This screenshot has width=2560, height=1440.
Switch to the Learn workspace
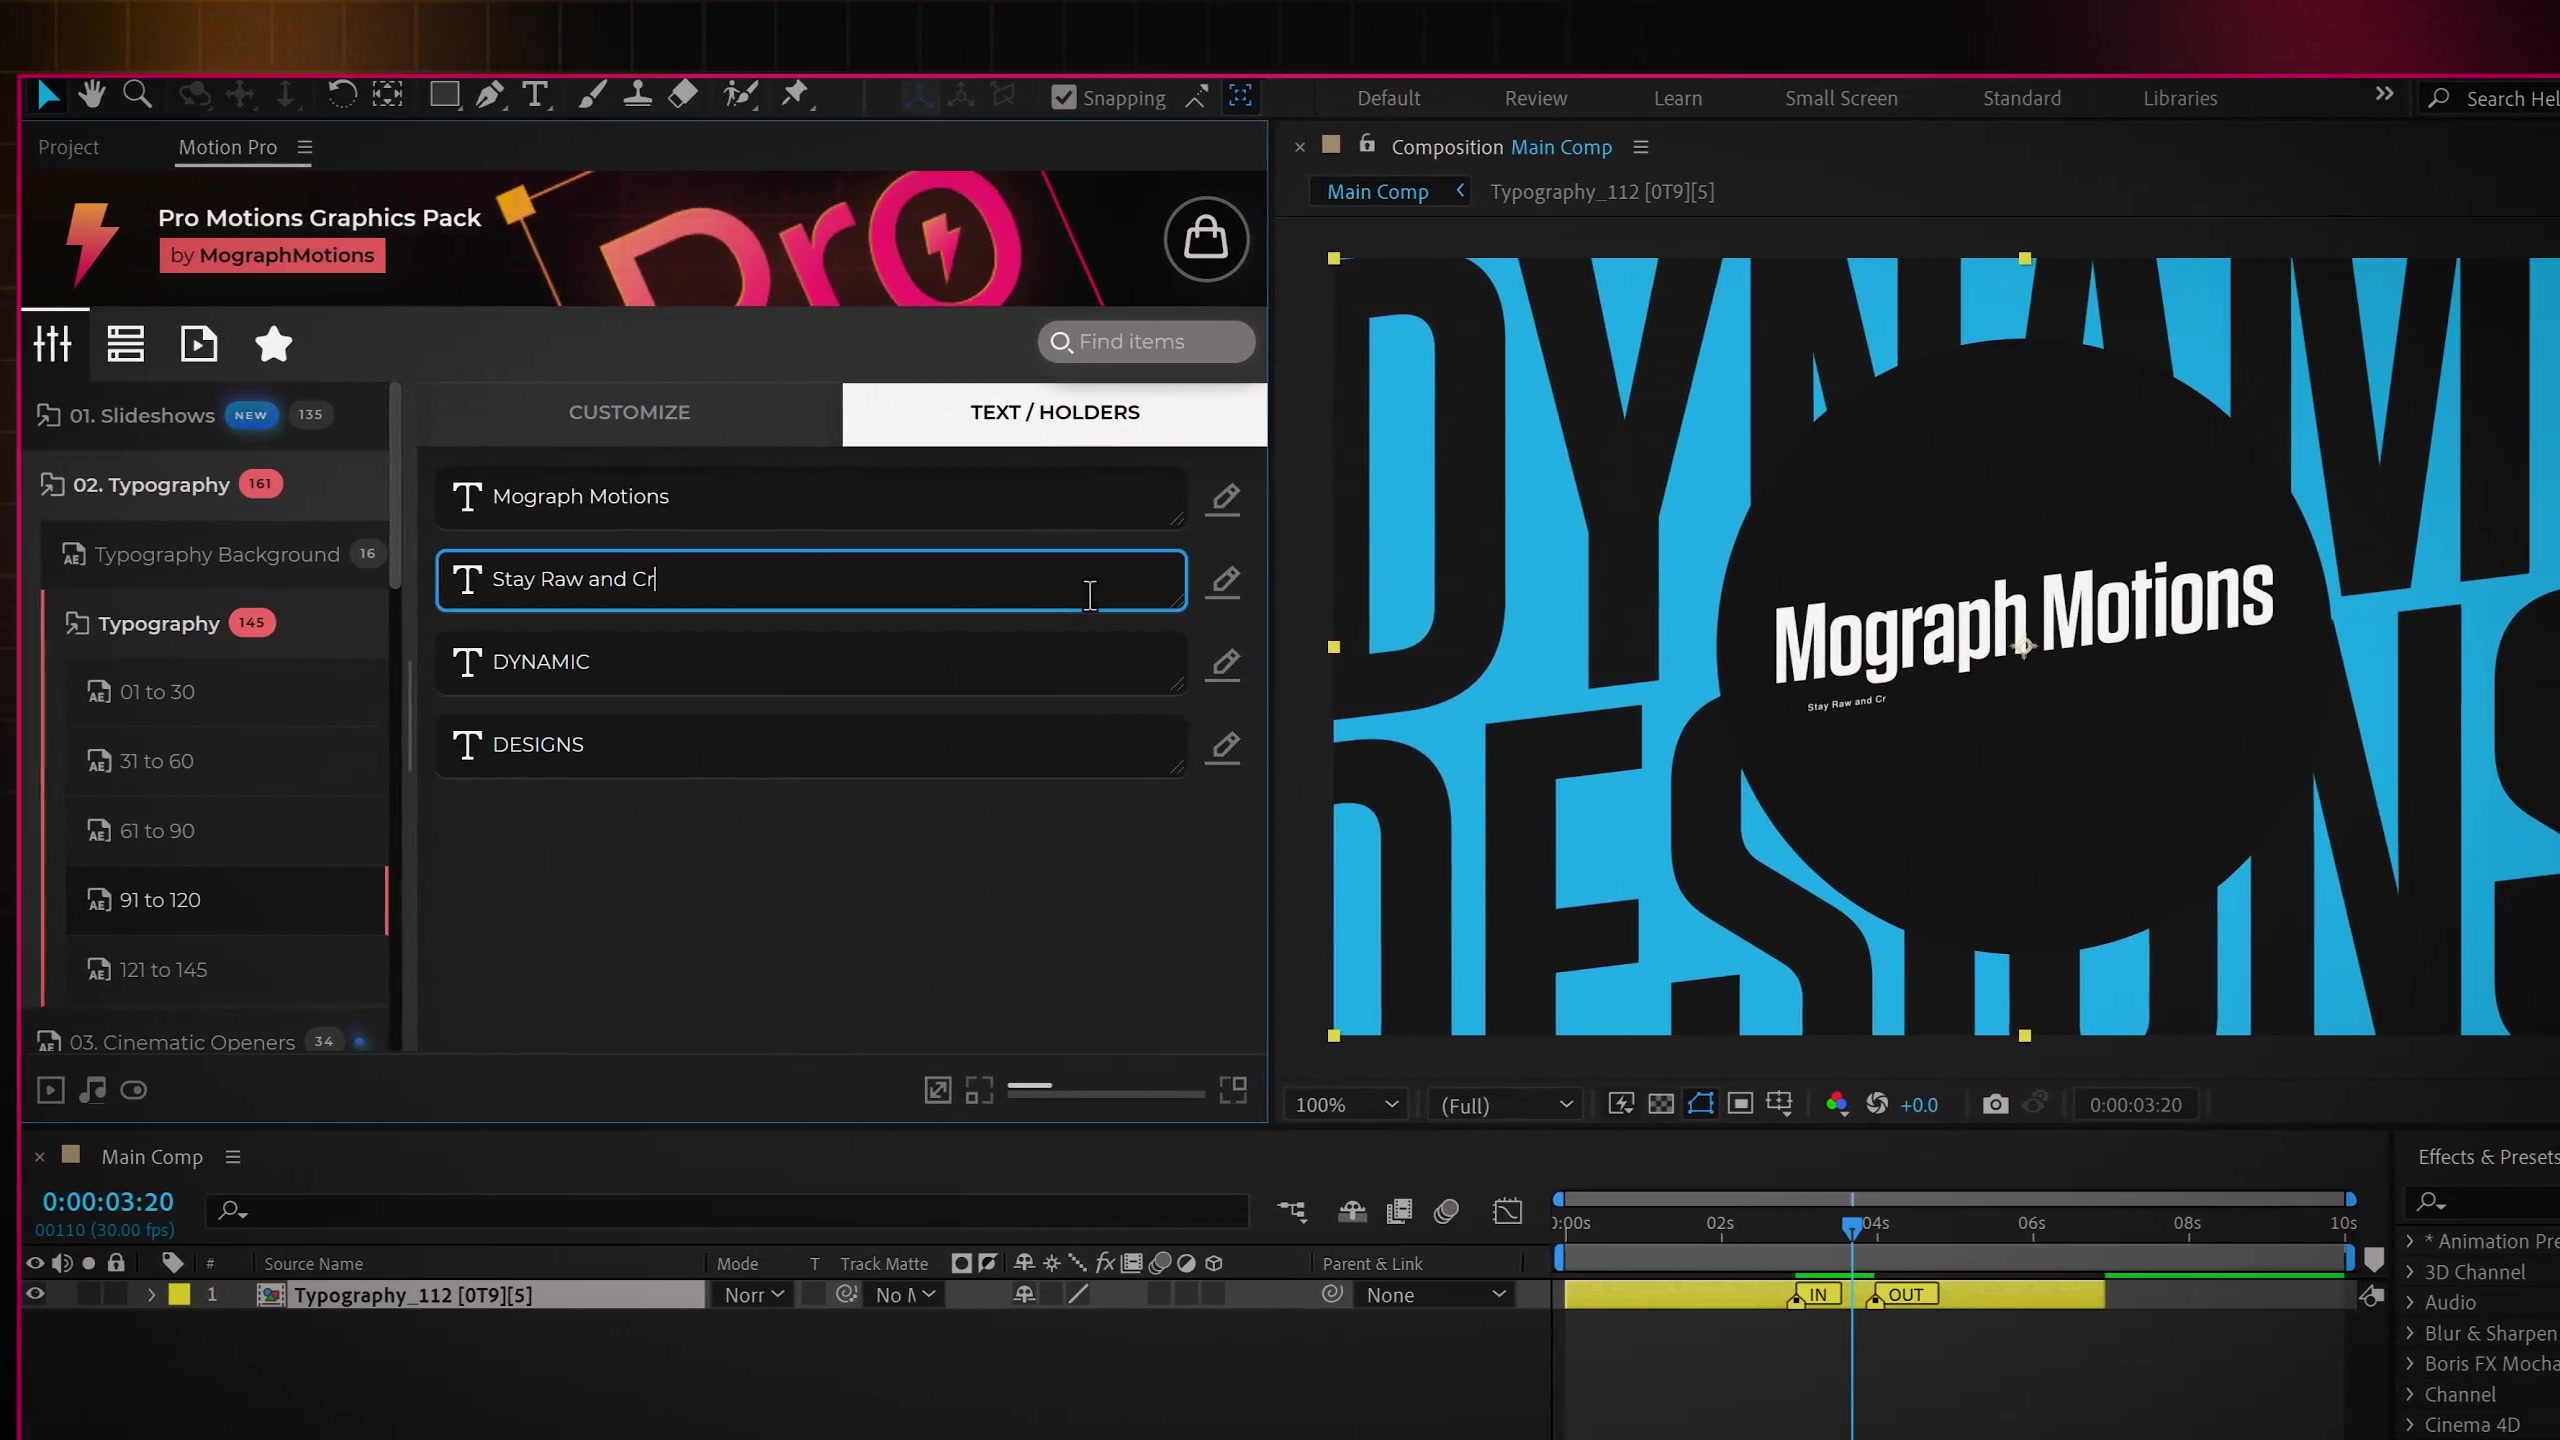[x=1677, y=98]
